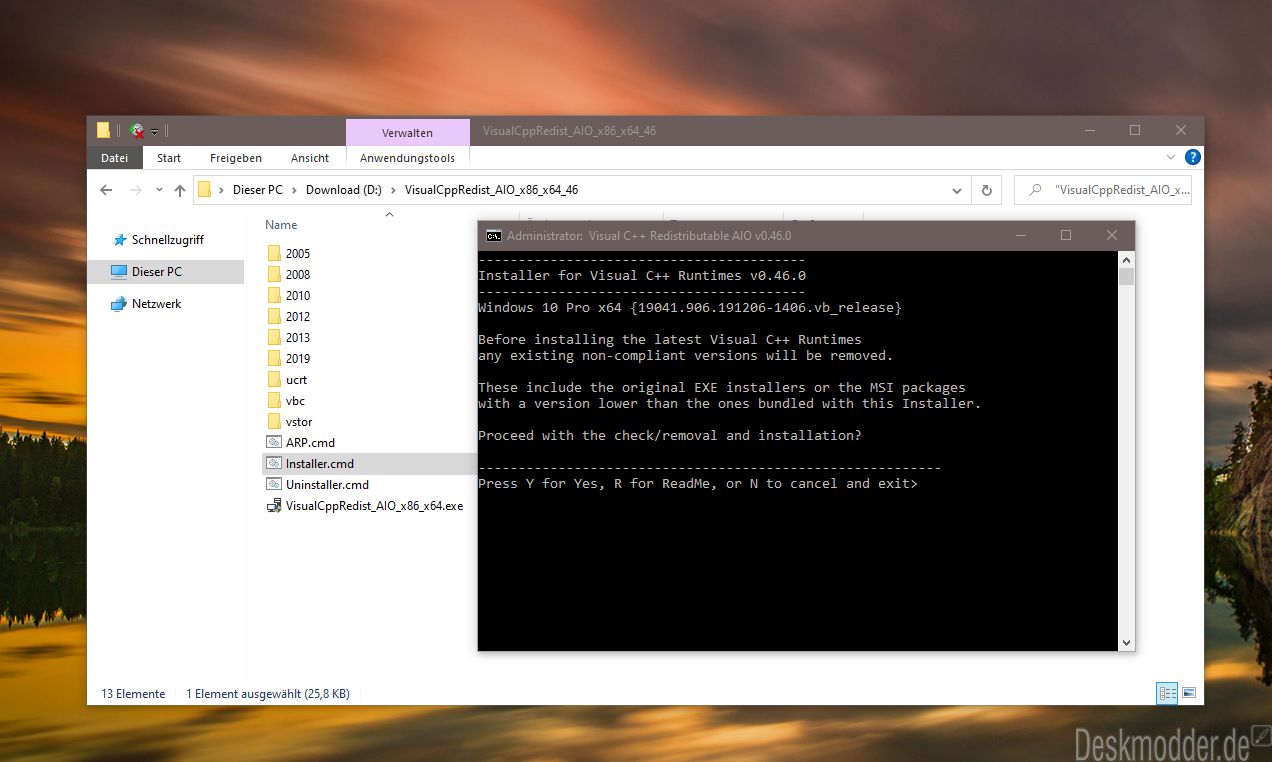Open Explorer help with the question mark icon
Viewport: 1272px width, 762px height.
coord(1192,158)
